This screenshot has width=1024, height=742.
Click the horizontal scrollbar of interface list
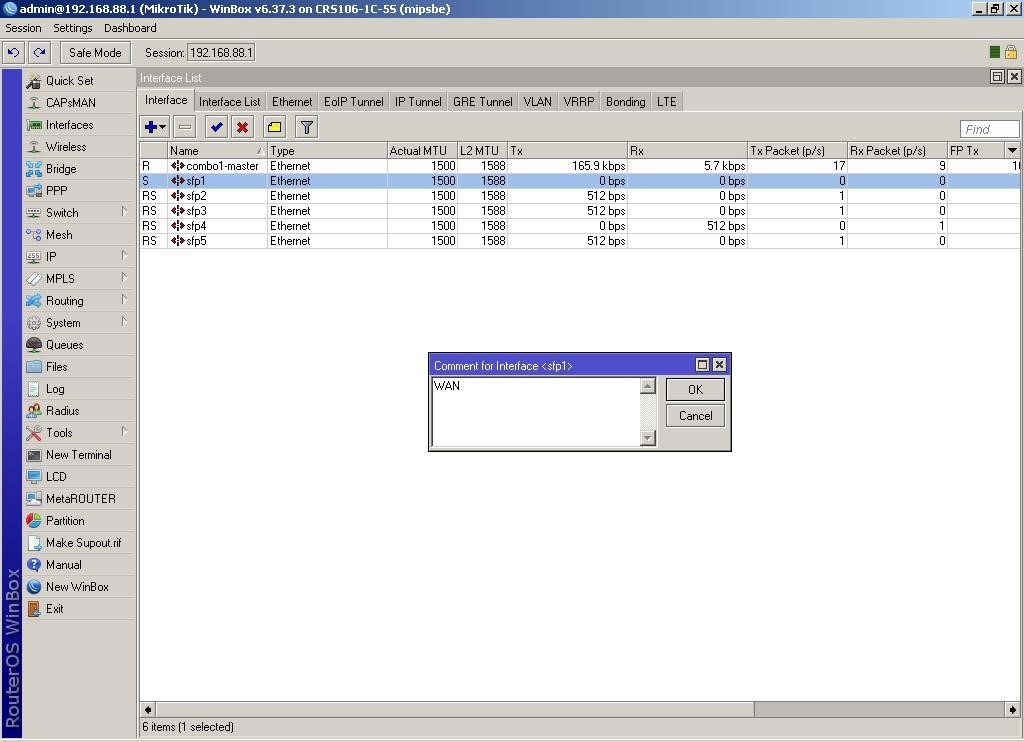click(450, 709)
